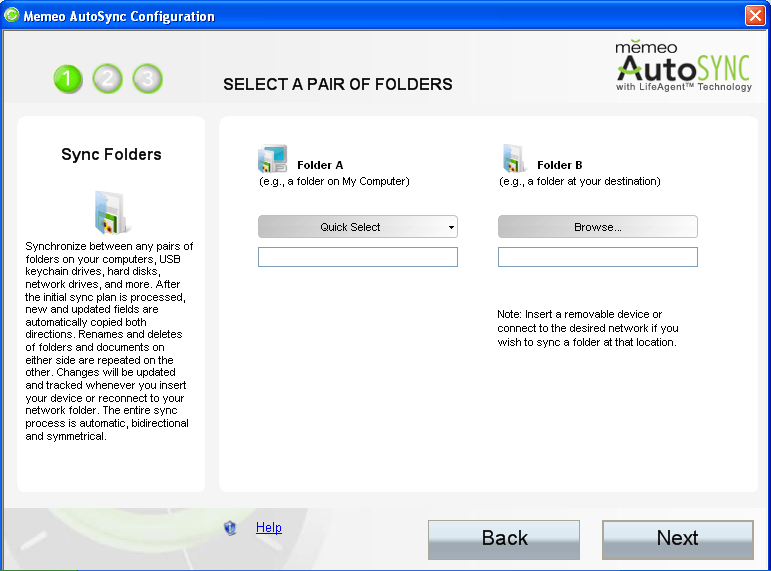Click the step 1 green circle indicator

coord(67,79)
